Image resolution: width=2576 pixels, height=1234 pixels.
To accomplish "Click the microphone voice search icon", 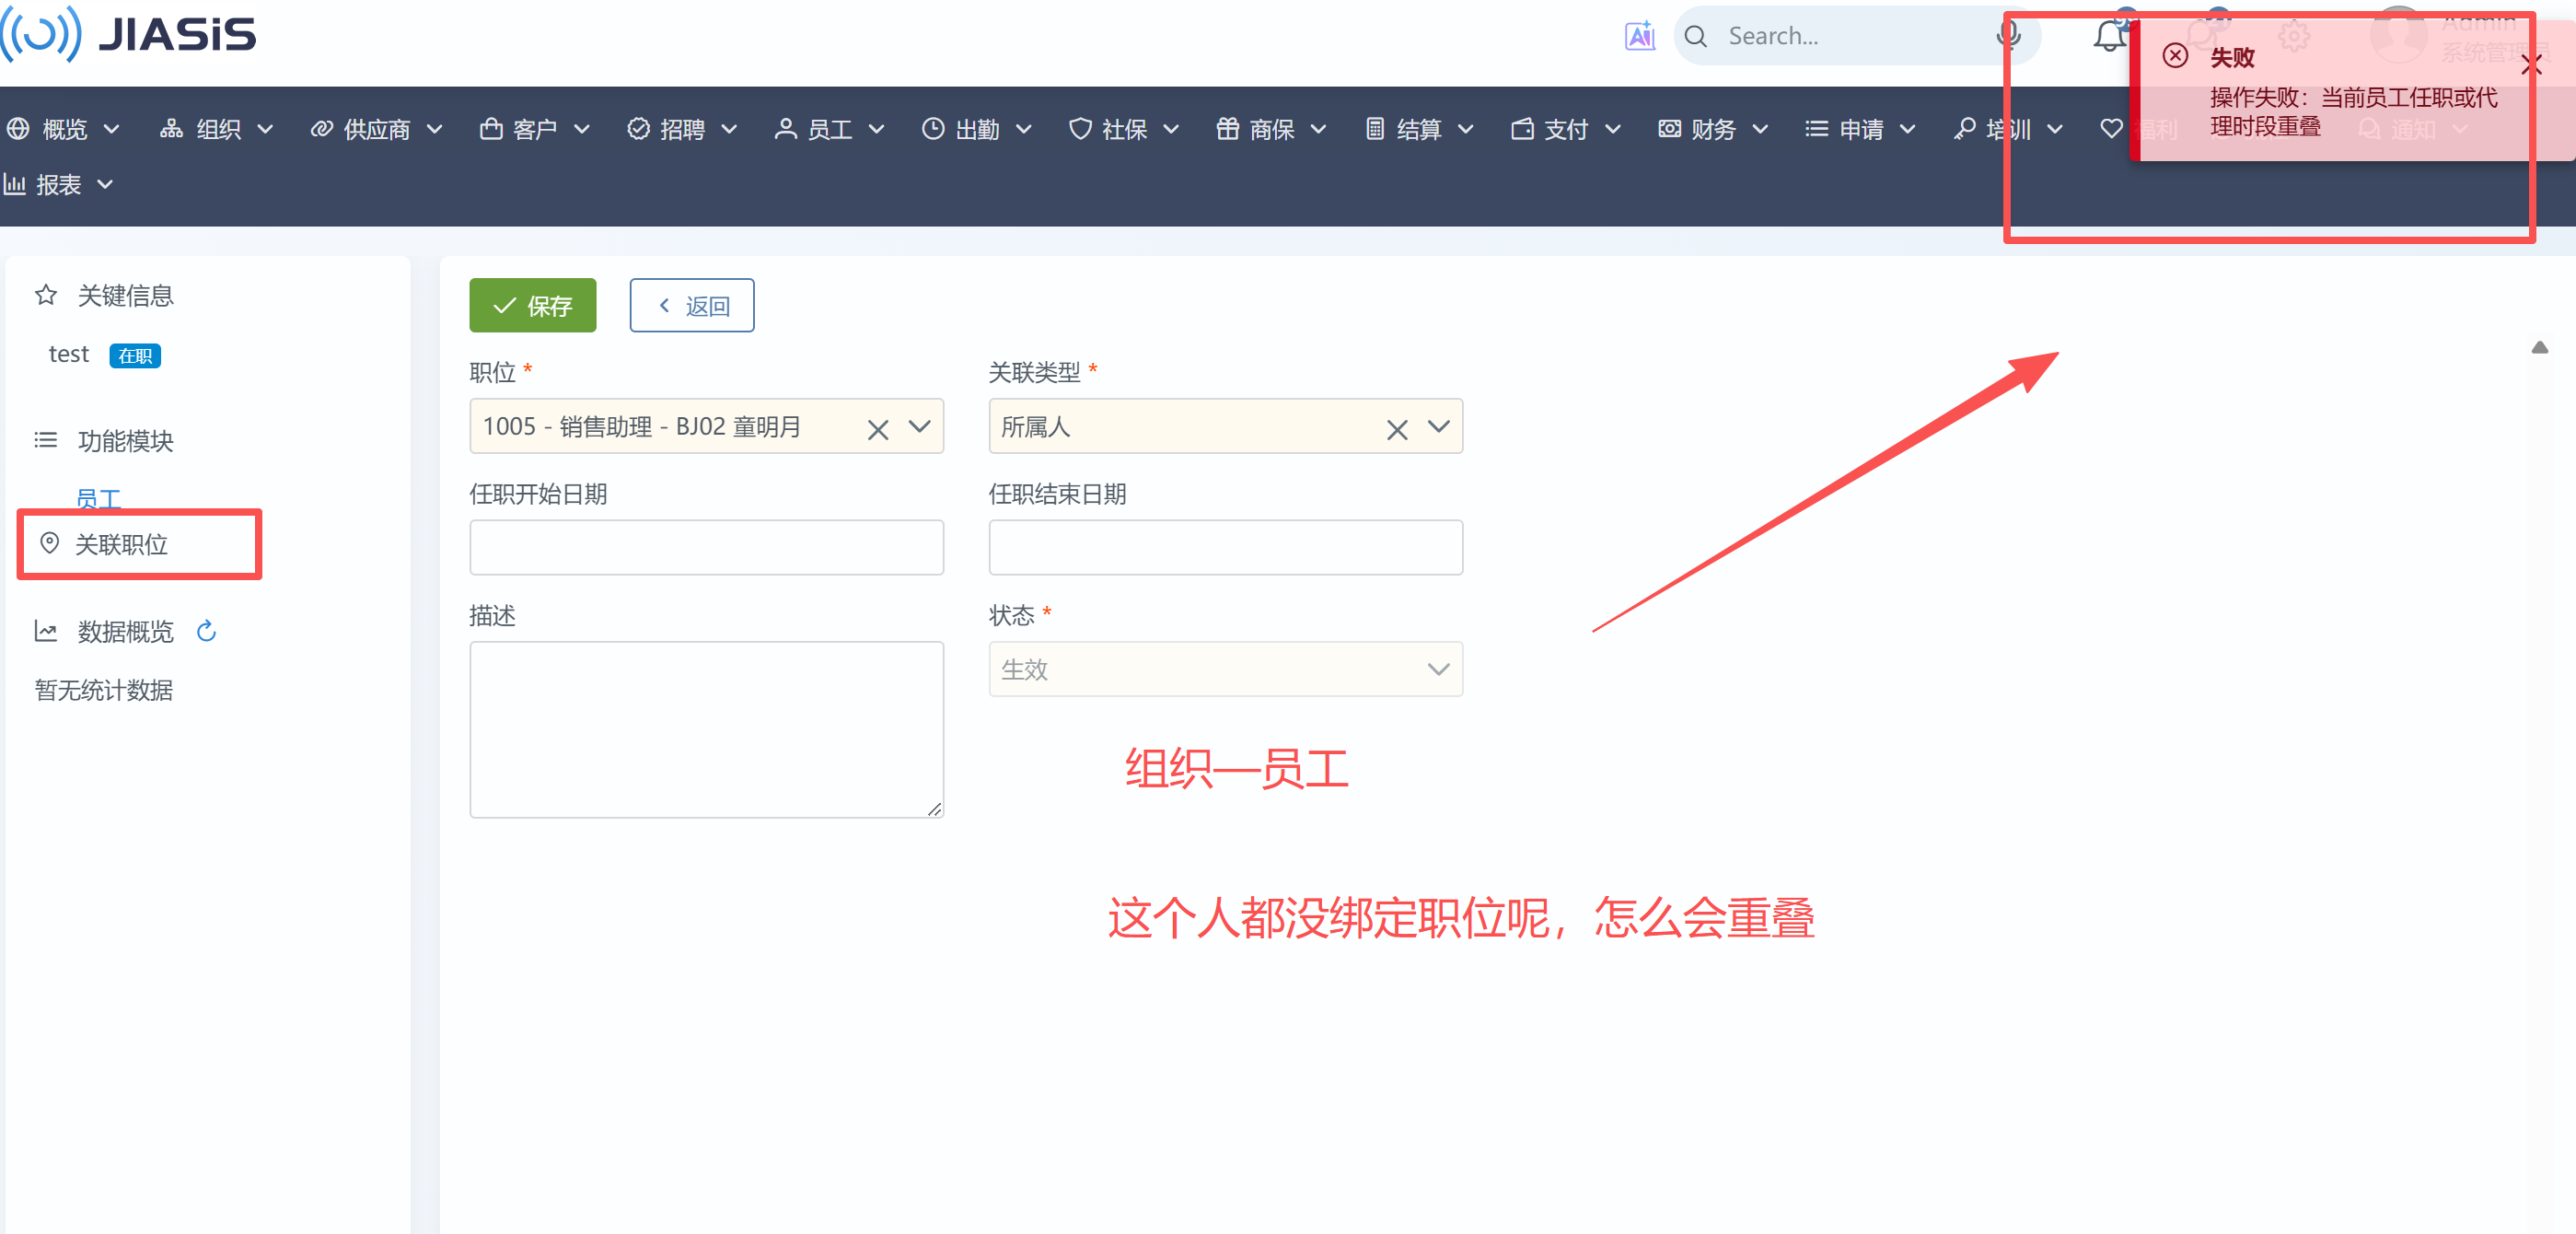I will click(2007, 36).
